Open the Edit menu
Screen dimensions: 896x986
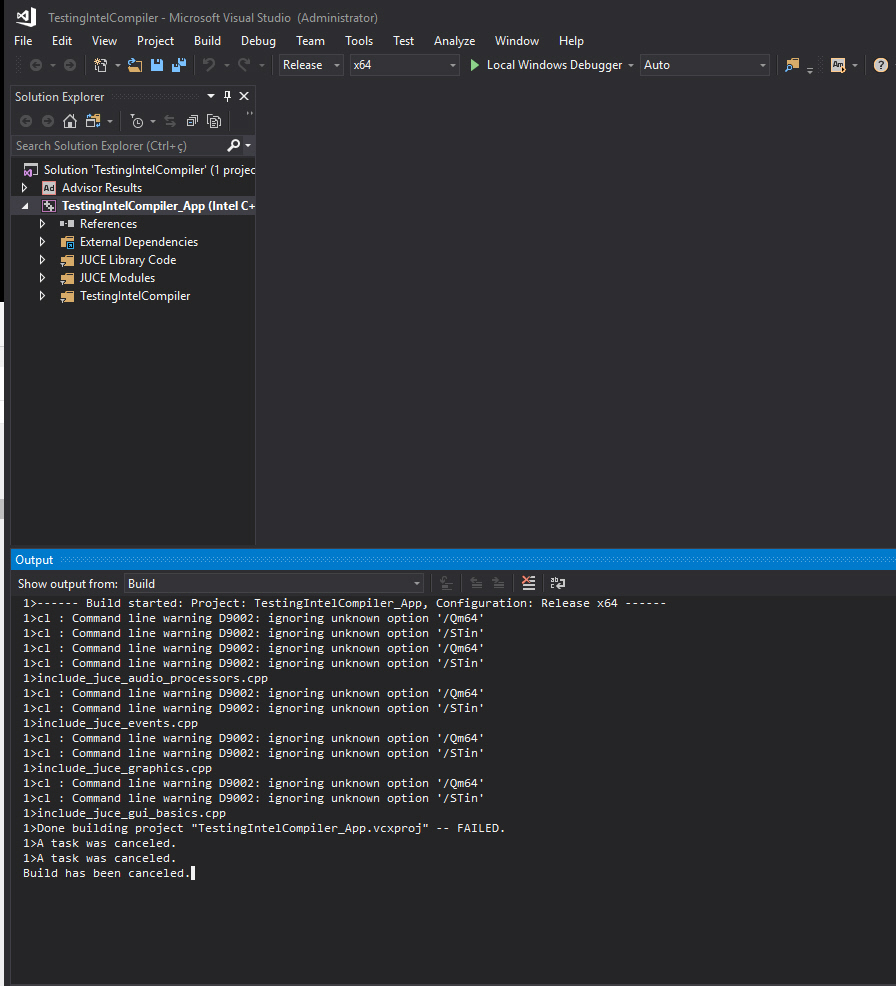(x=62, y=41)
